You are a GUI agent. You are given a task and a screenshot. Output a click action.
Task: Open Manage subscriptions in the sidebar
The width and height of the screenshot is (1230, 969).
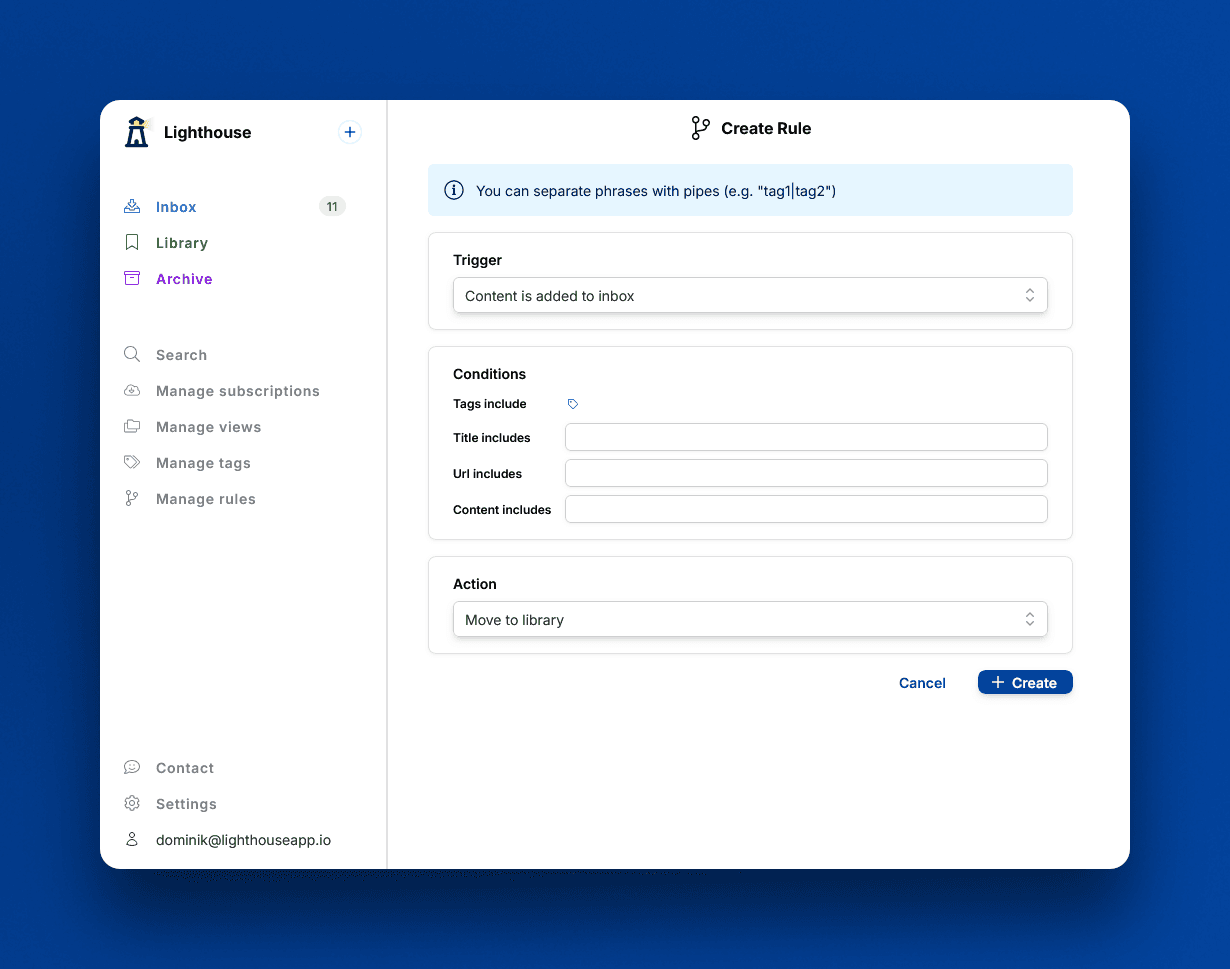237,391
